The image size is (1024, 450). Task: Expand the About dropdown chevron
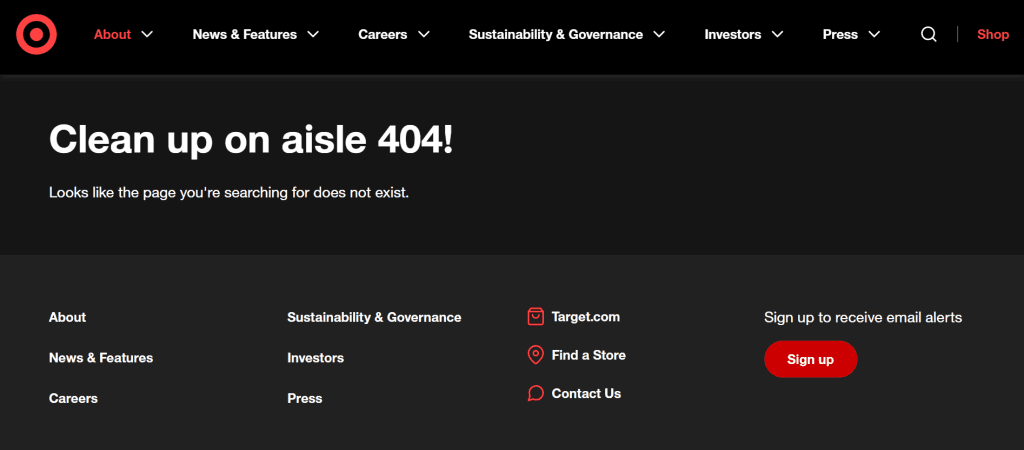tap(148, 34)
